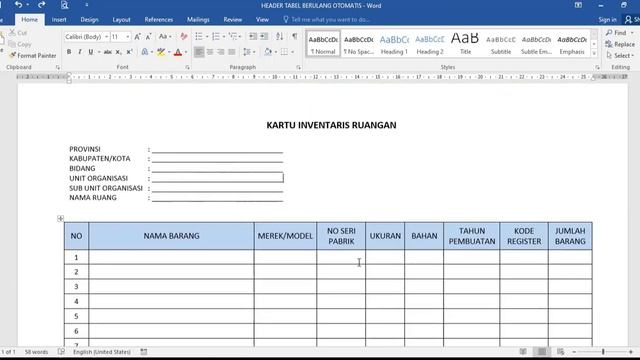Click the Numbering list icon
The width and height of the screenshot is (640, 360).
[216, 37]
